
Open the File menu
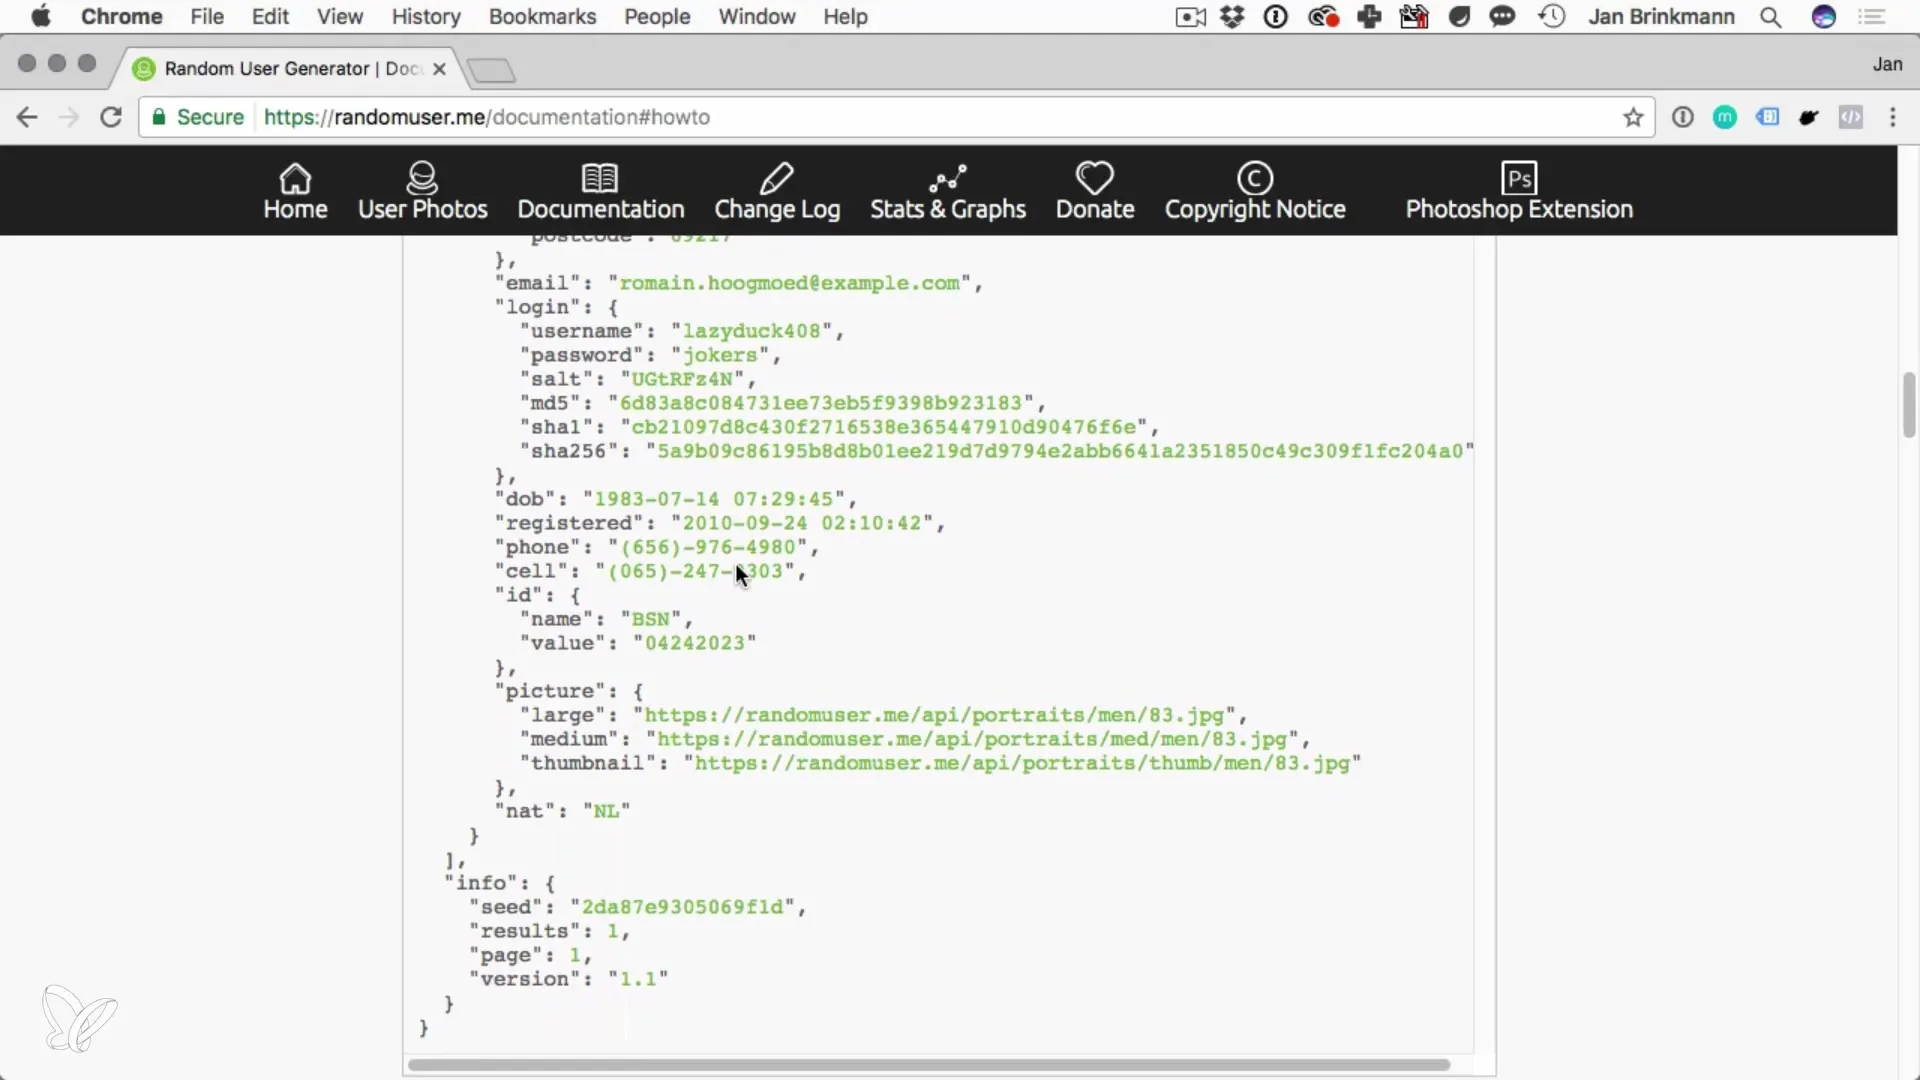(207, 17)
